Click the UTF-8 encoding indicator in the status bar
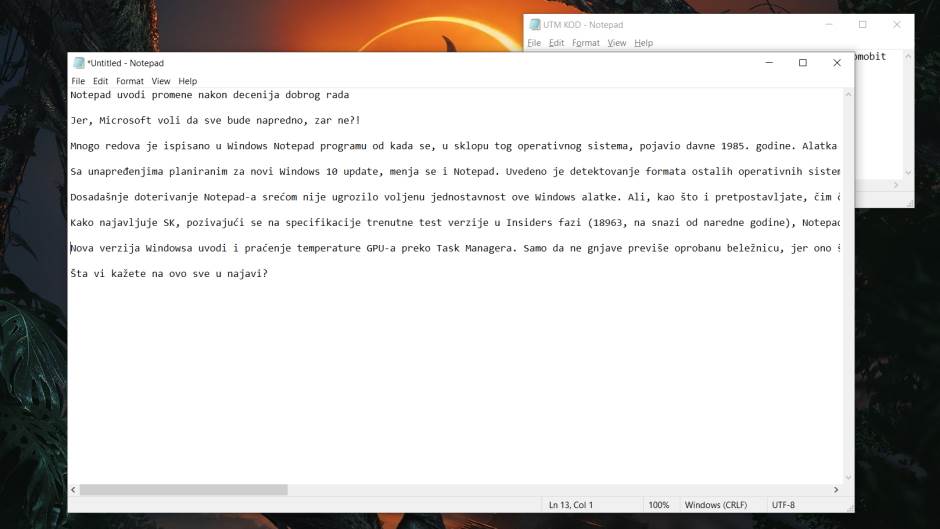Screen dimensions: 940x529 [x=783, y=505]
